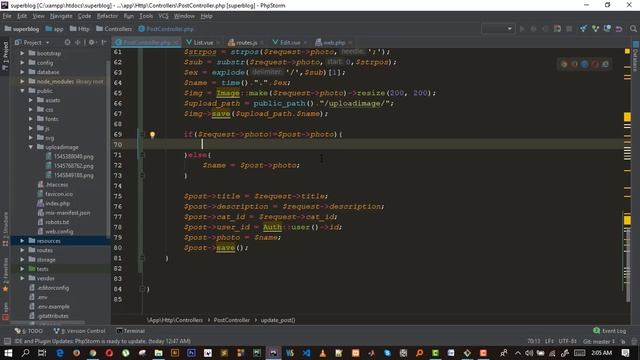Click the Collapse All icon in the Project panel

coord(77,42)
